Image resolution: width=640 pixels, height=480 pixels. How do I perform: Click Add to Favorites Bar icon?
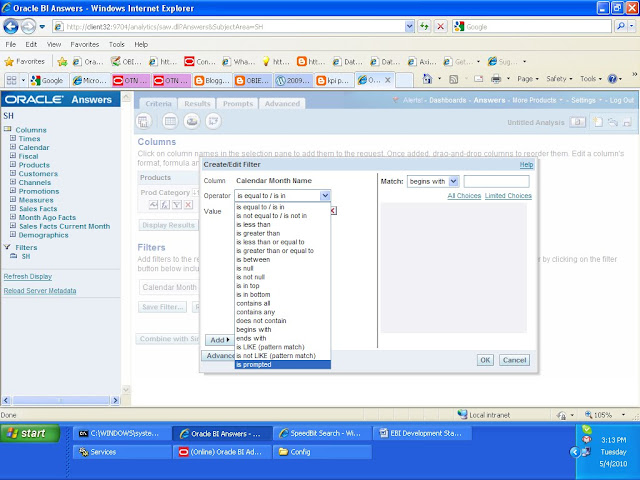(x=62, y=62)
